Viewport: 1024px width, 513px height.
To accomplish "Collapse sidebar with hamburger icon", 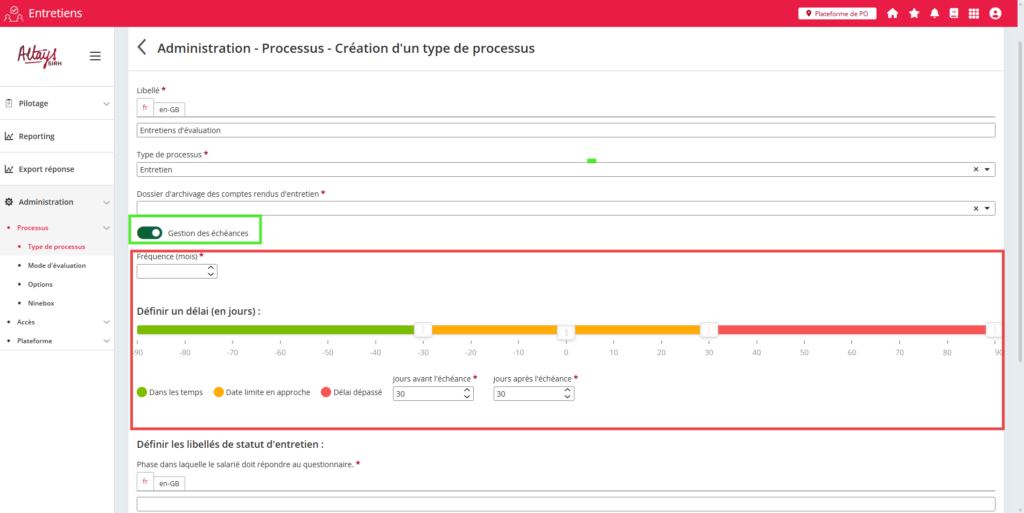I will coord(95,56).
